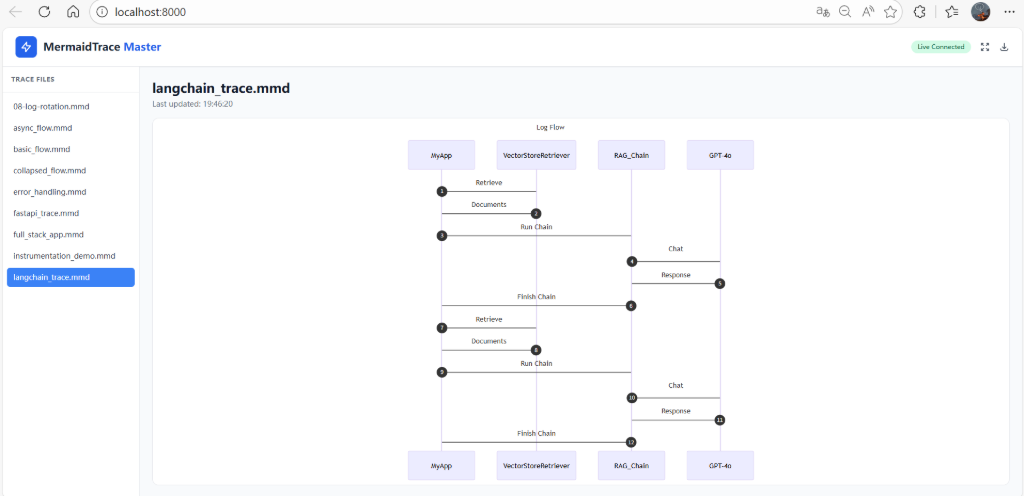1024x496 pixels.
Task: Click the zoom out magnifier icon
Action: click(845, 12)
